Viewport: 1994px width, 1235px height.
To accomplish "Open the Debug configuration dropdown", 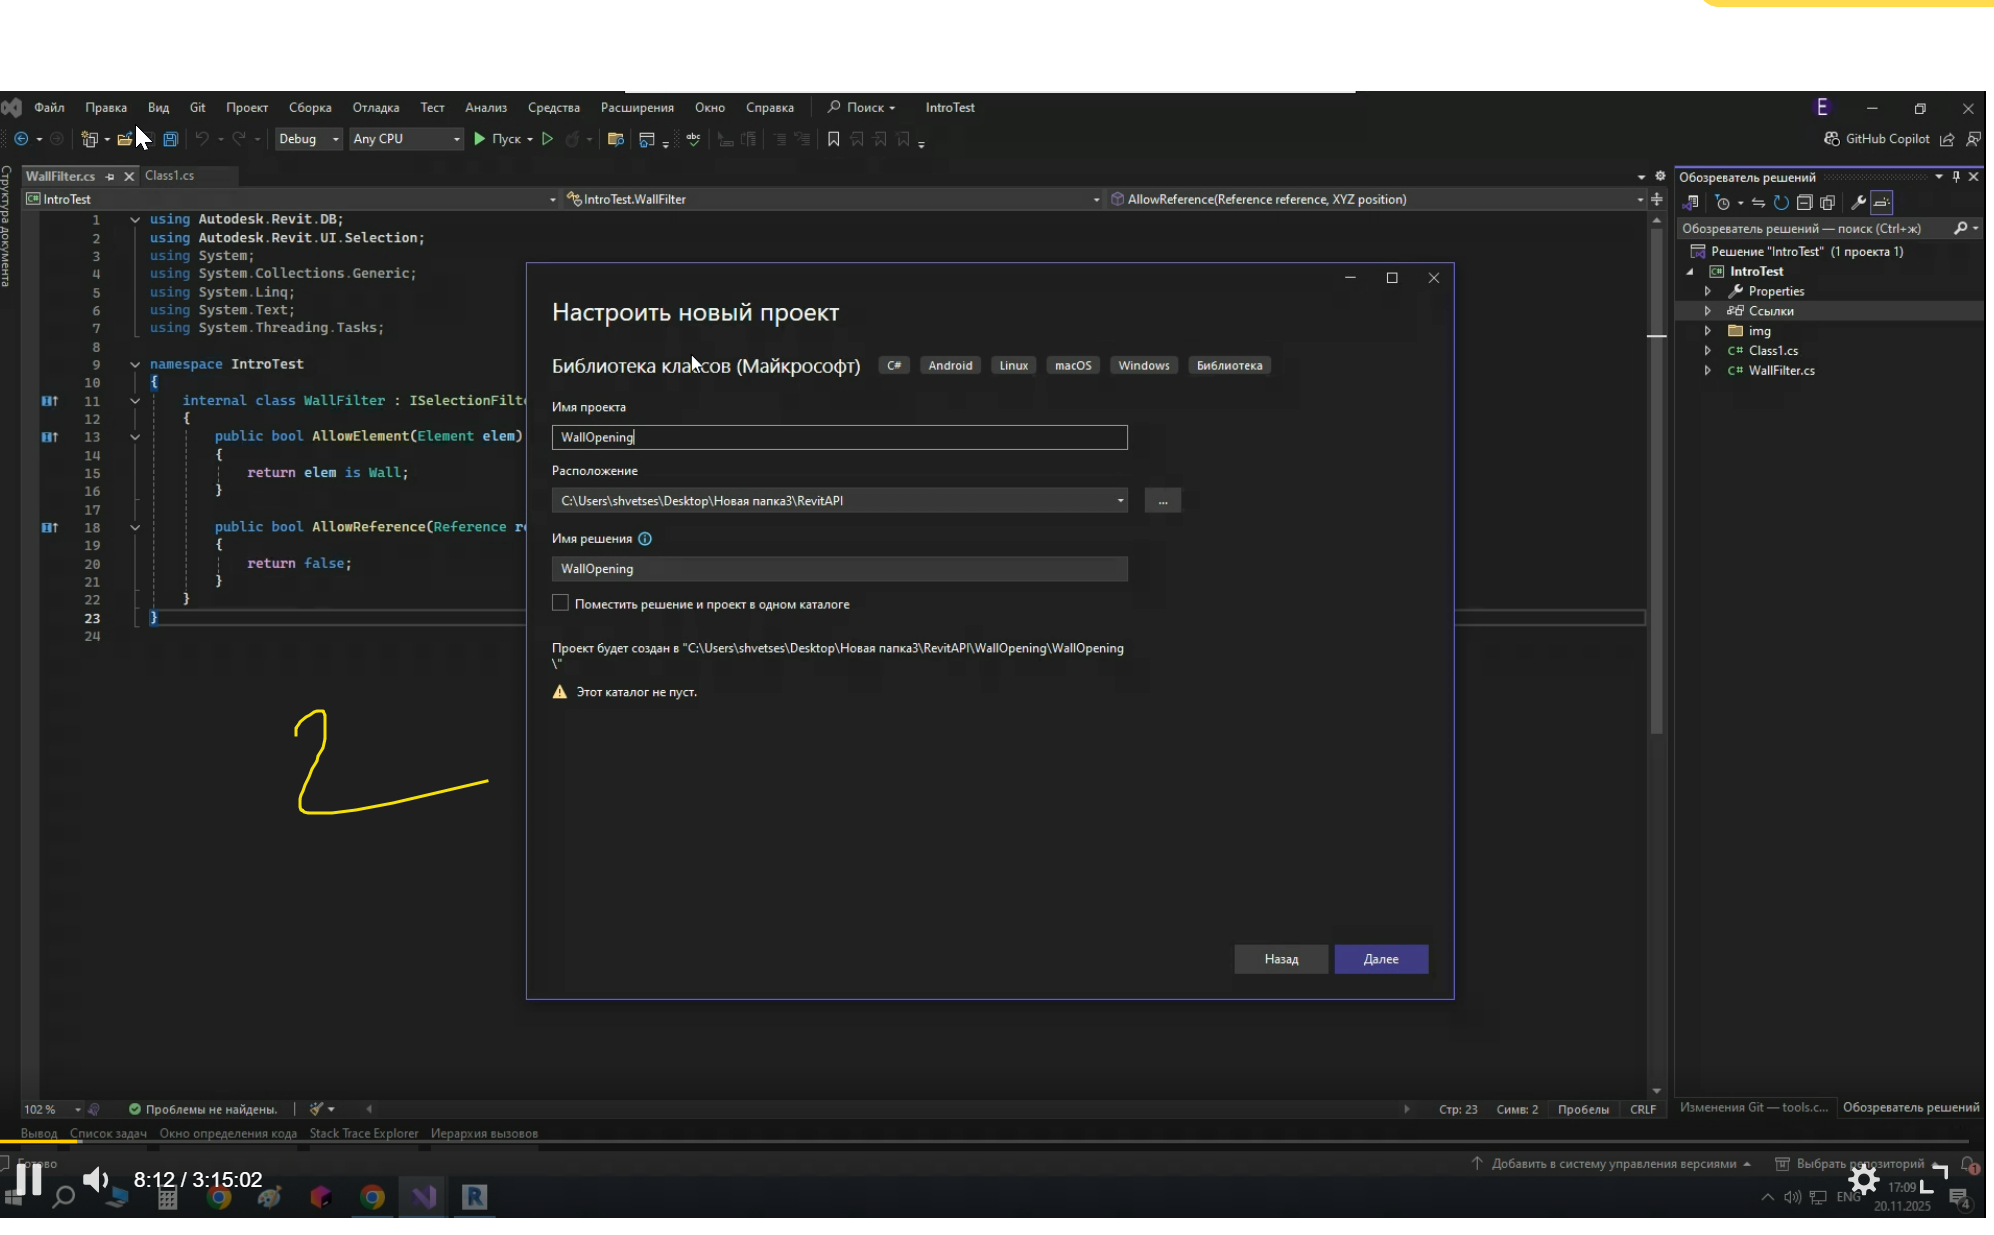I will click(308, 139).
